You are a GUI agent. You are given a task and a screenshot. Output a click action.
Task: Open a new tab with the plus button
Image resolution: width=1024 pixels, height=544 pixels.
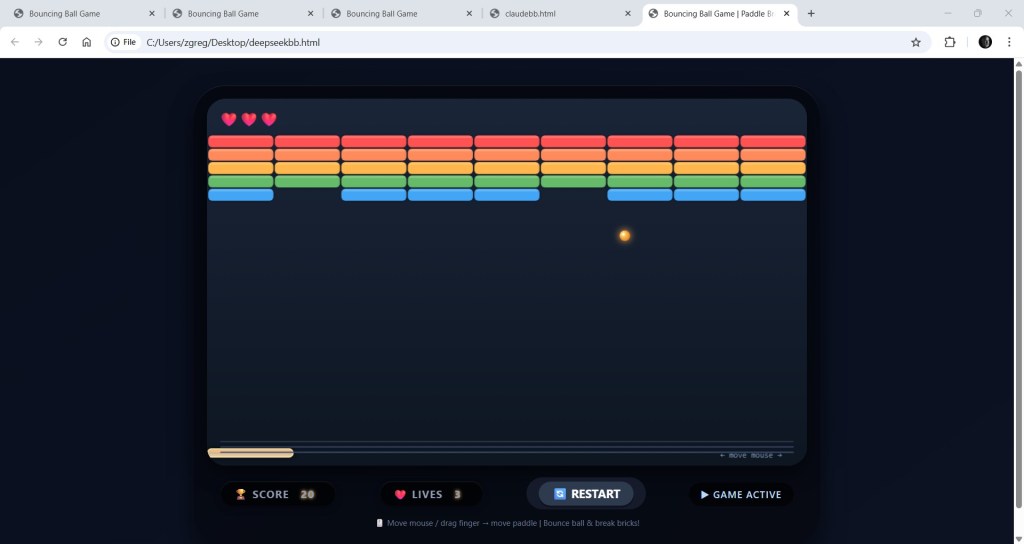(811, 14)
